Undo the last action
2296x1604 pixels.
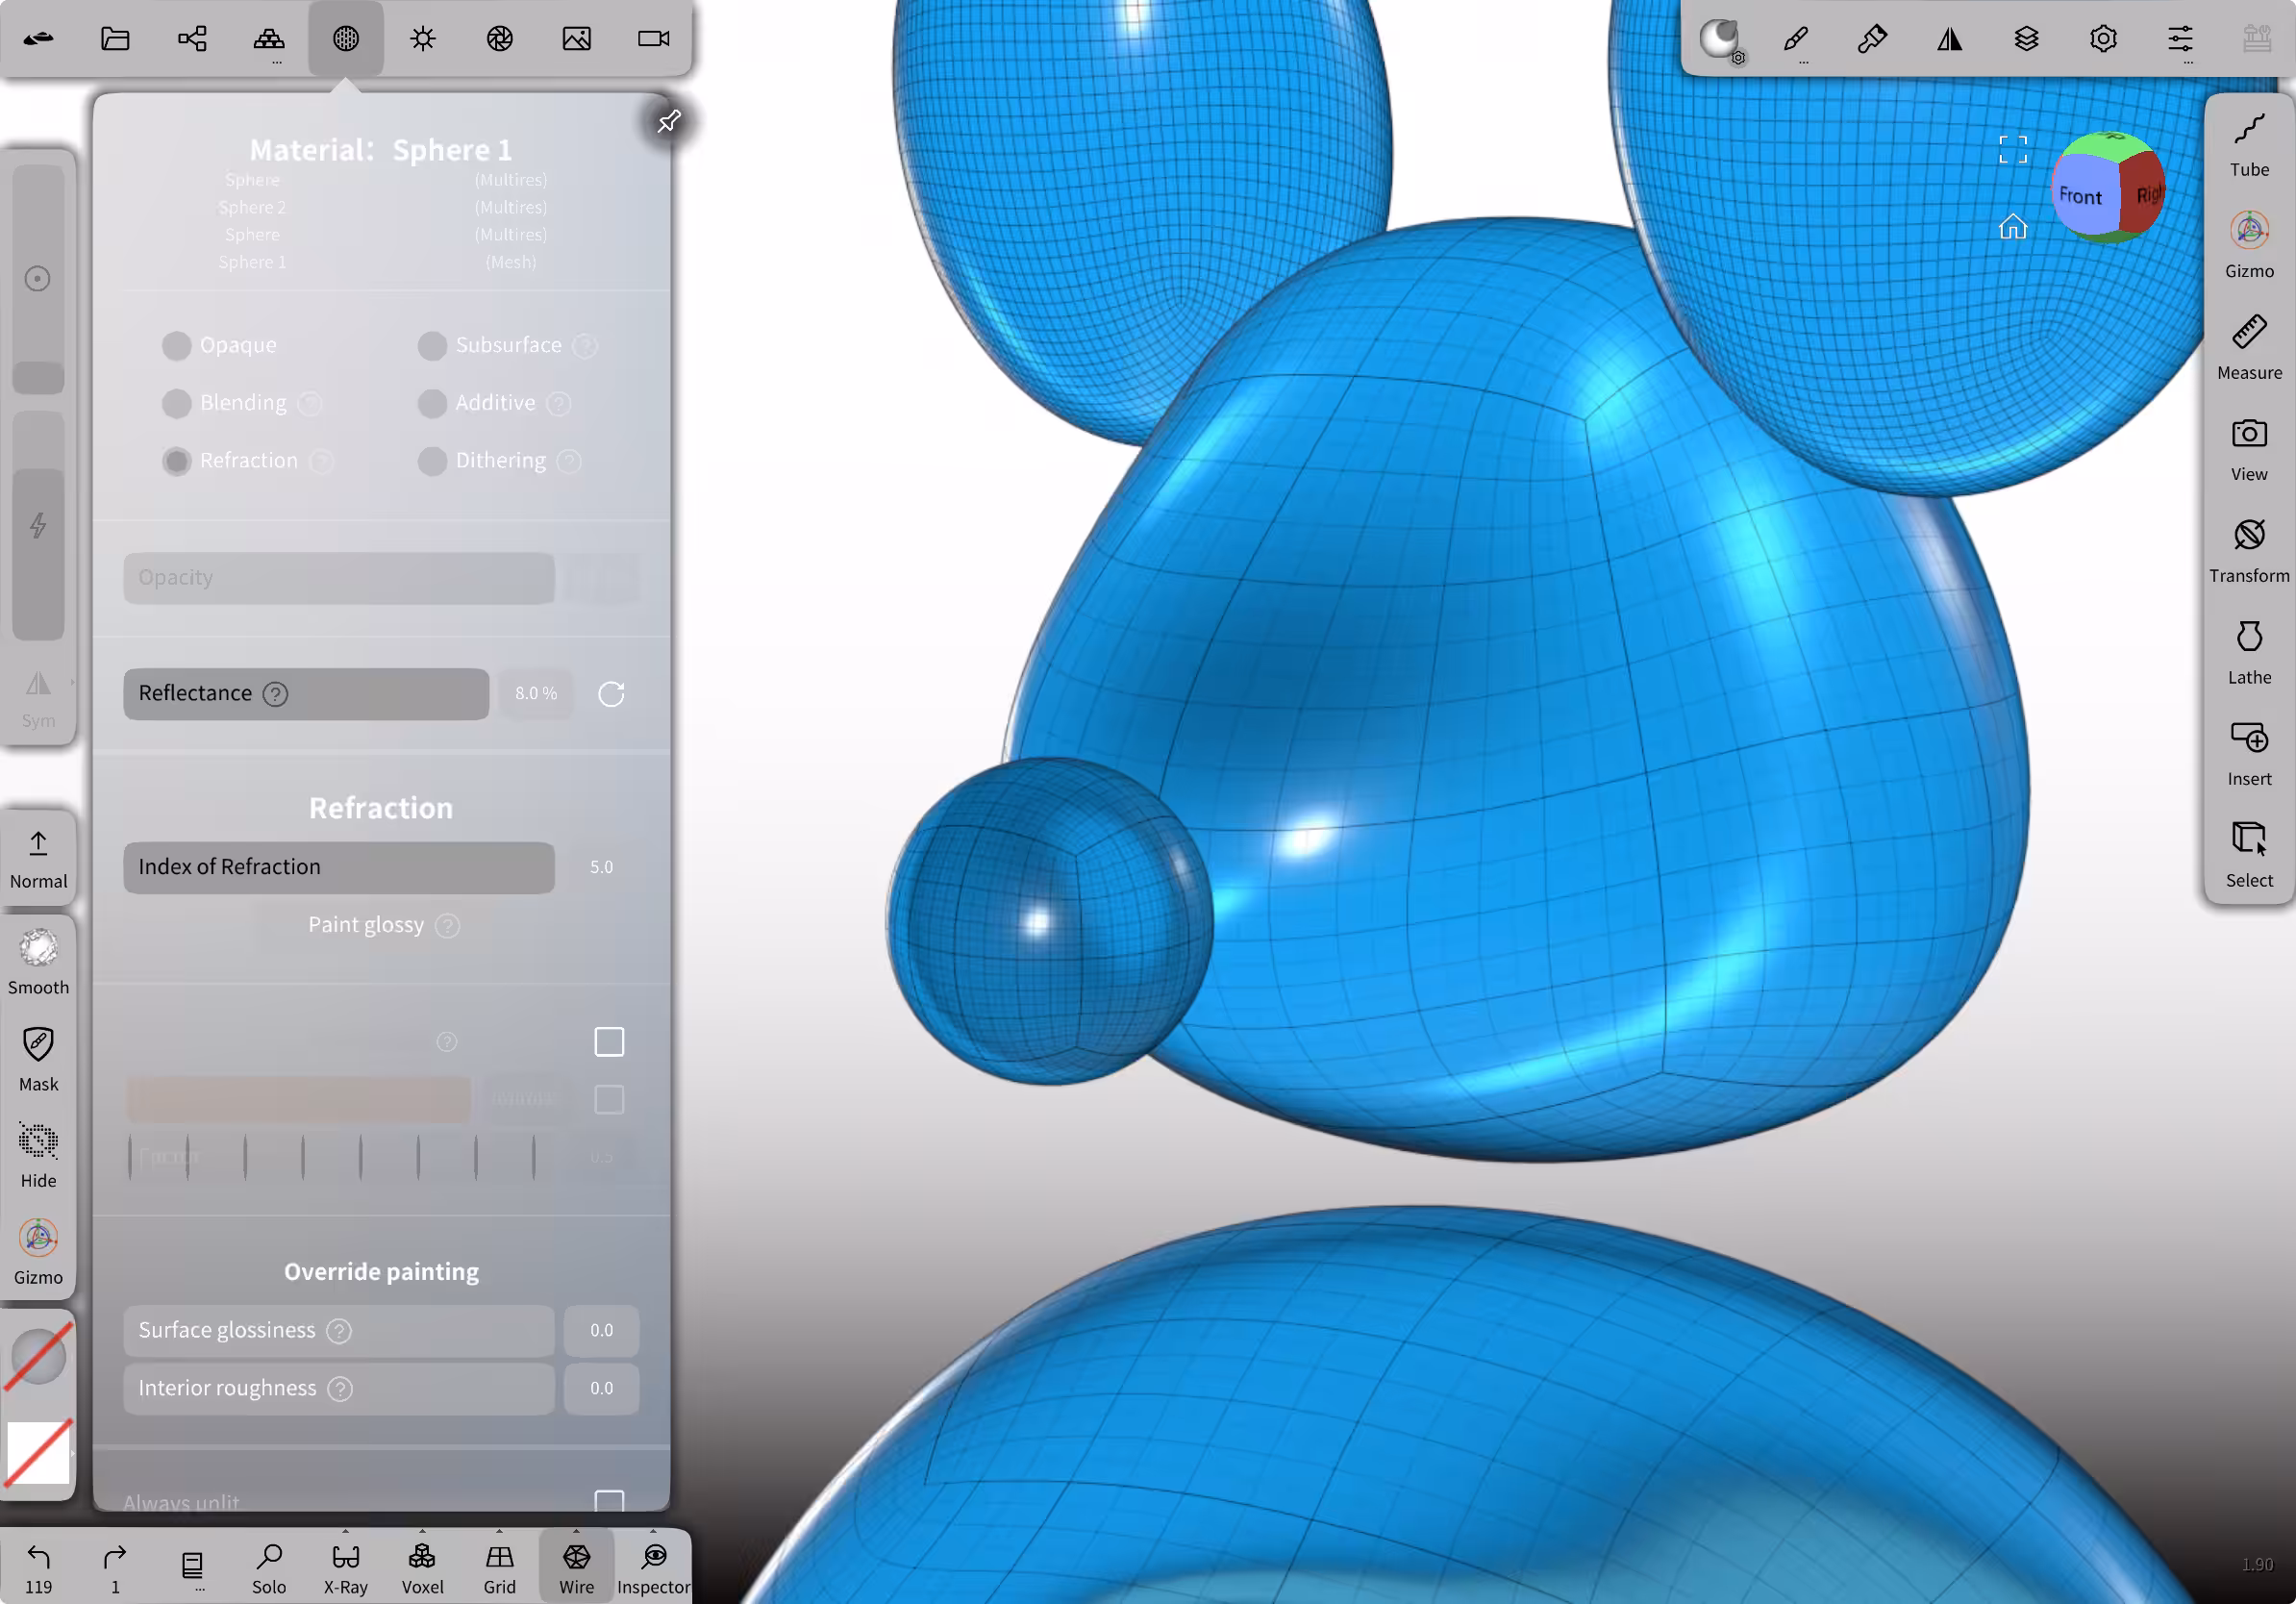[x=38, y=1567]
